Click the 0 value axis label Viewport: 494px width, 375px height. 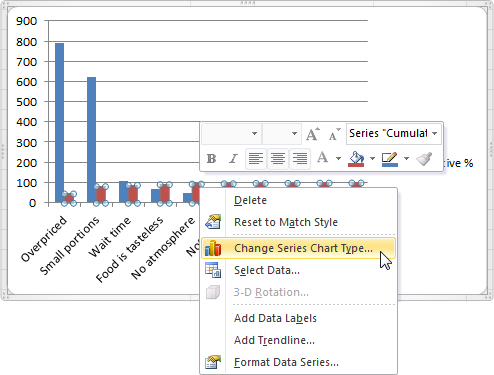click(x=32, y=203)
